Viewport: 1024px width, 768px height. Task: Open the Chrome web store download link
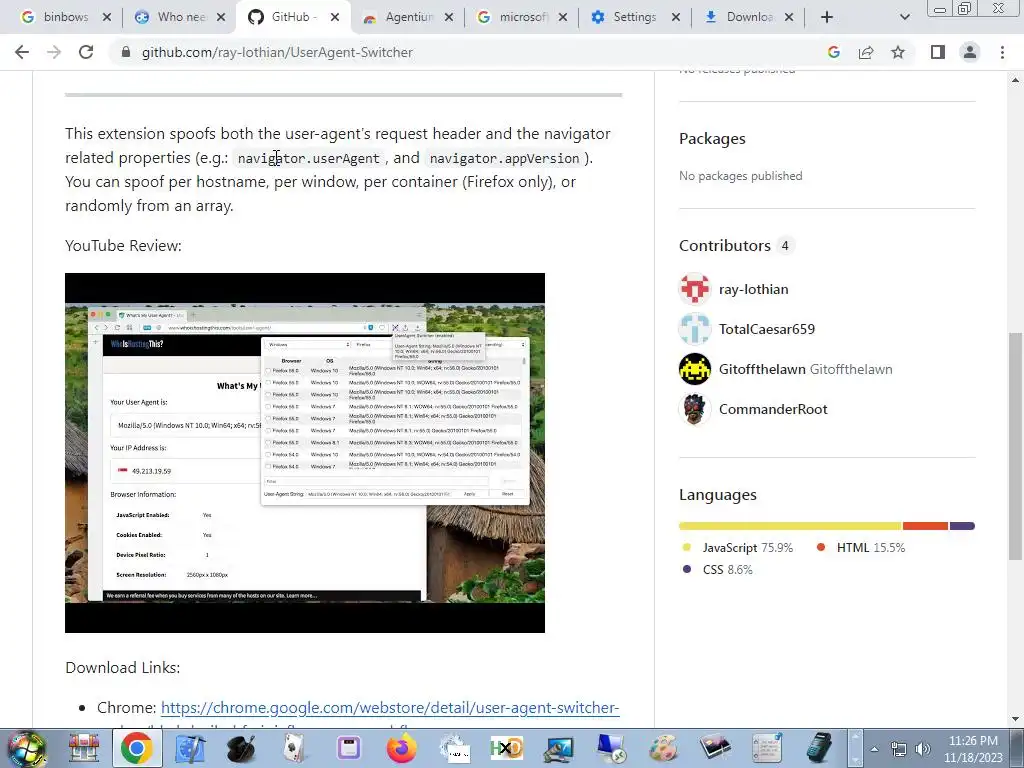[x=390, y=708]
